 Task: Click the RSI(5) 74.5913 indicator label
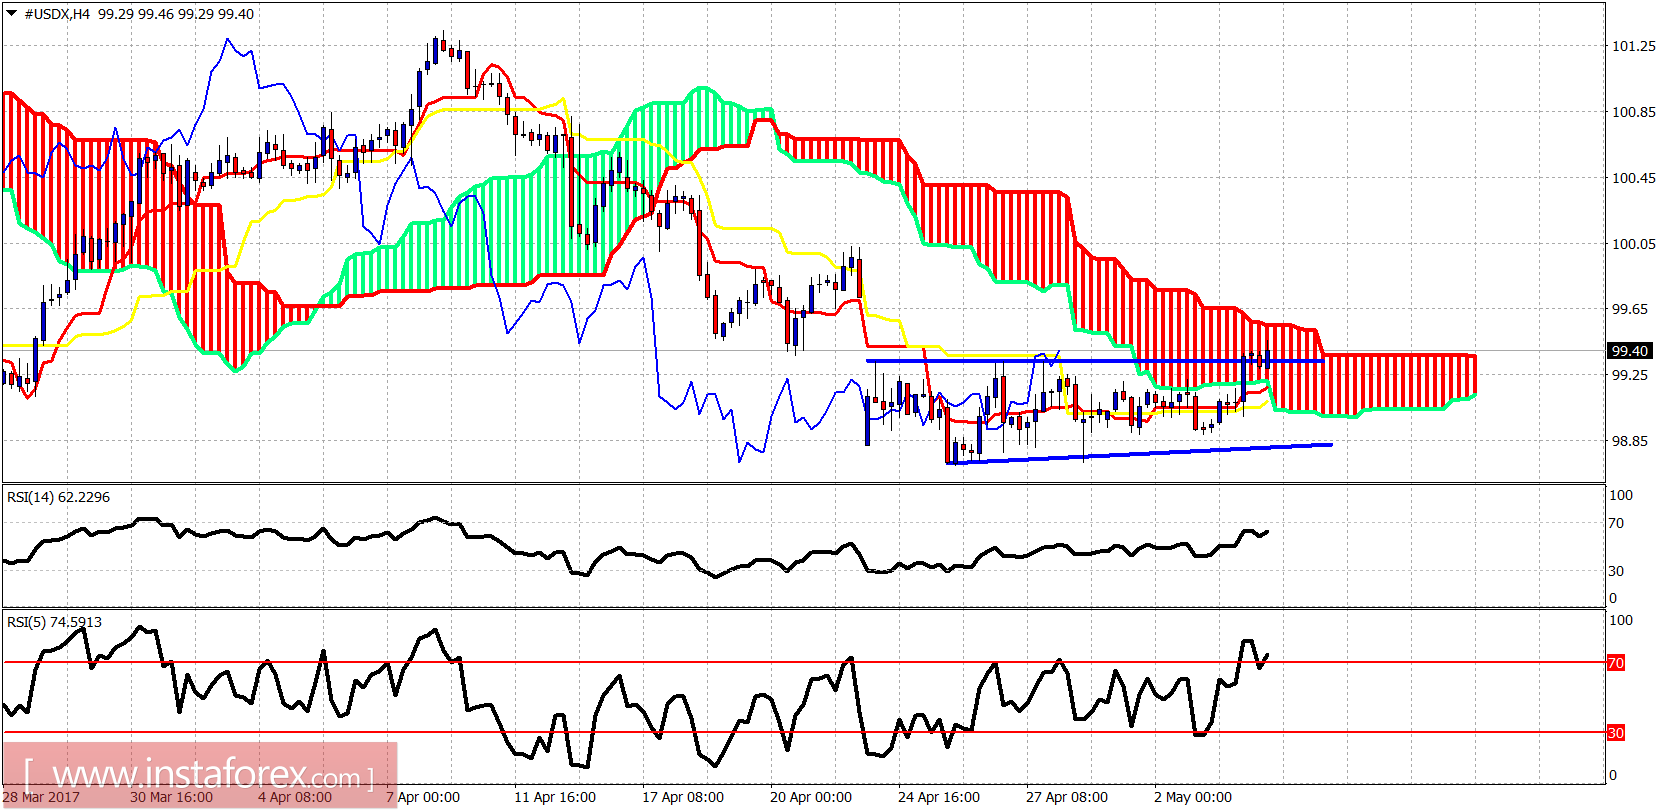[55, 622]
